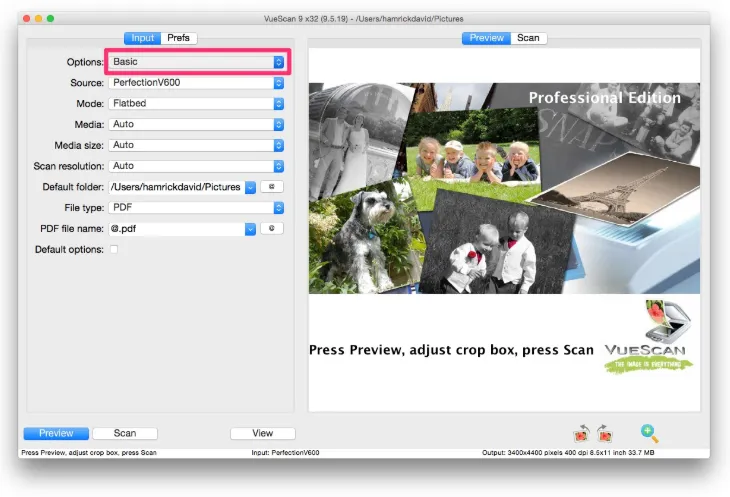Click status text 'Press Preview, adjust crop box'
Viewport: 730px width, 497px height.
click(x=89, y=452)
